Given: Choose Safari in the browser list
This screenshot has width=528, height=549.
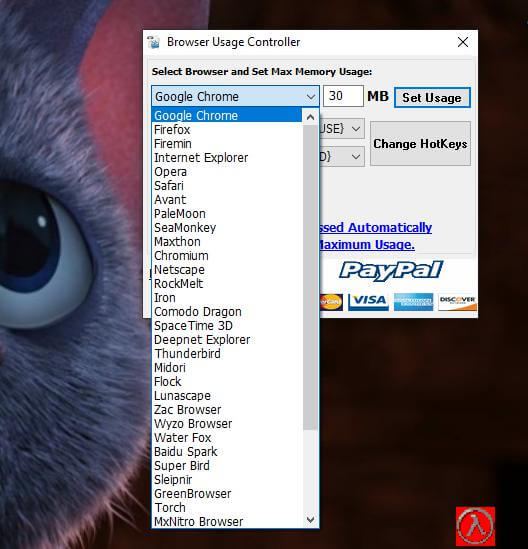Looking at the screenshot, I should [227, 186].
